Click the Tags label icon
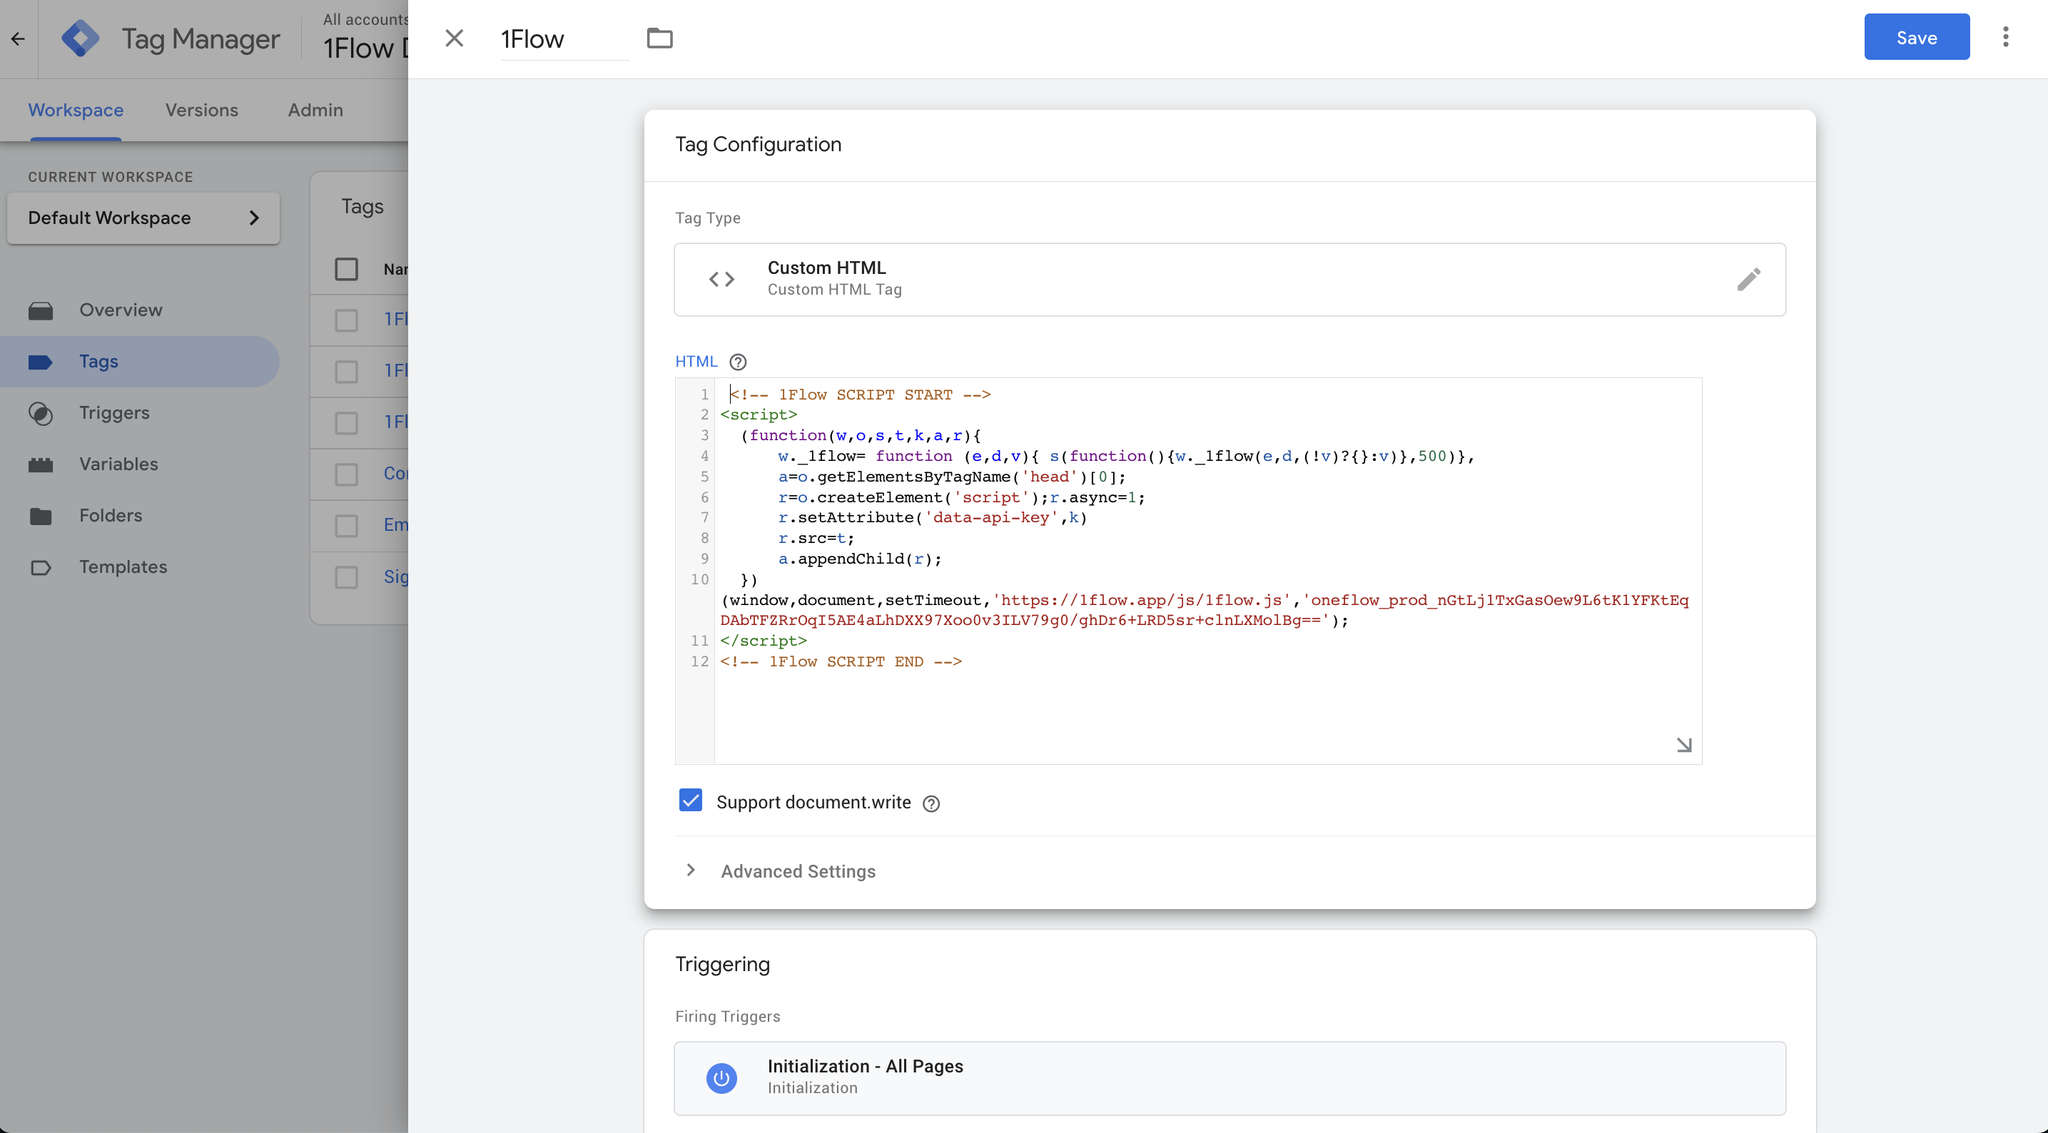This screenshot has width=2048, height=1133. click(x=41, y=362)
